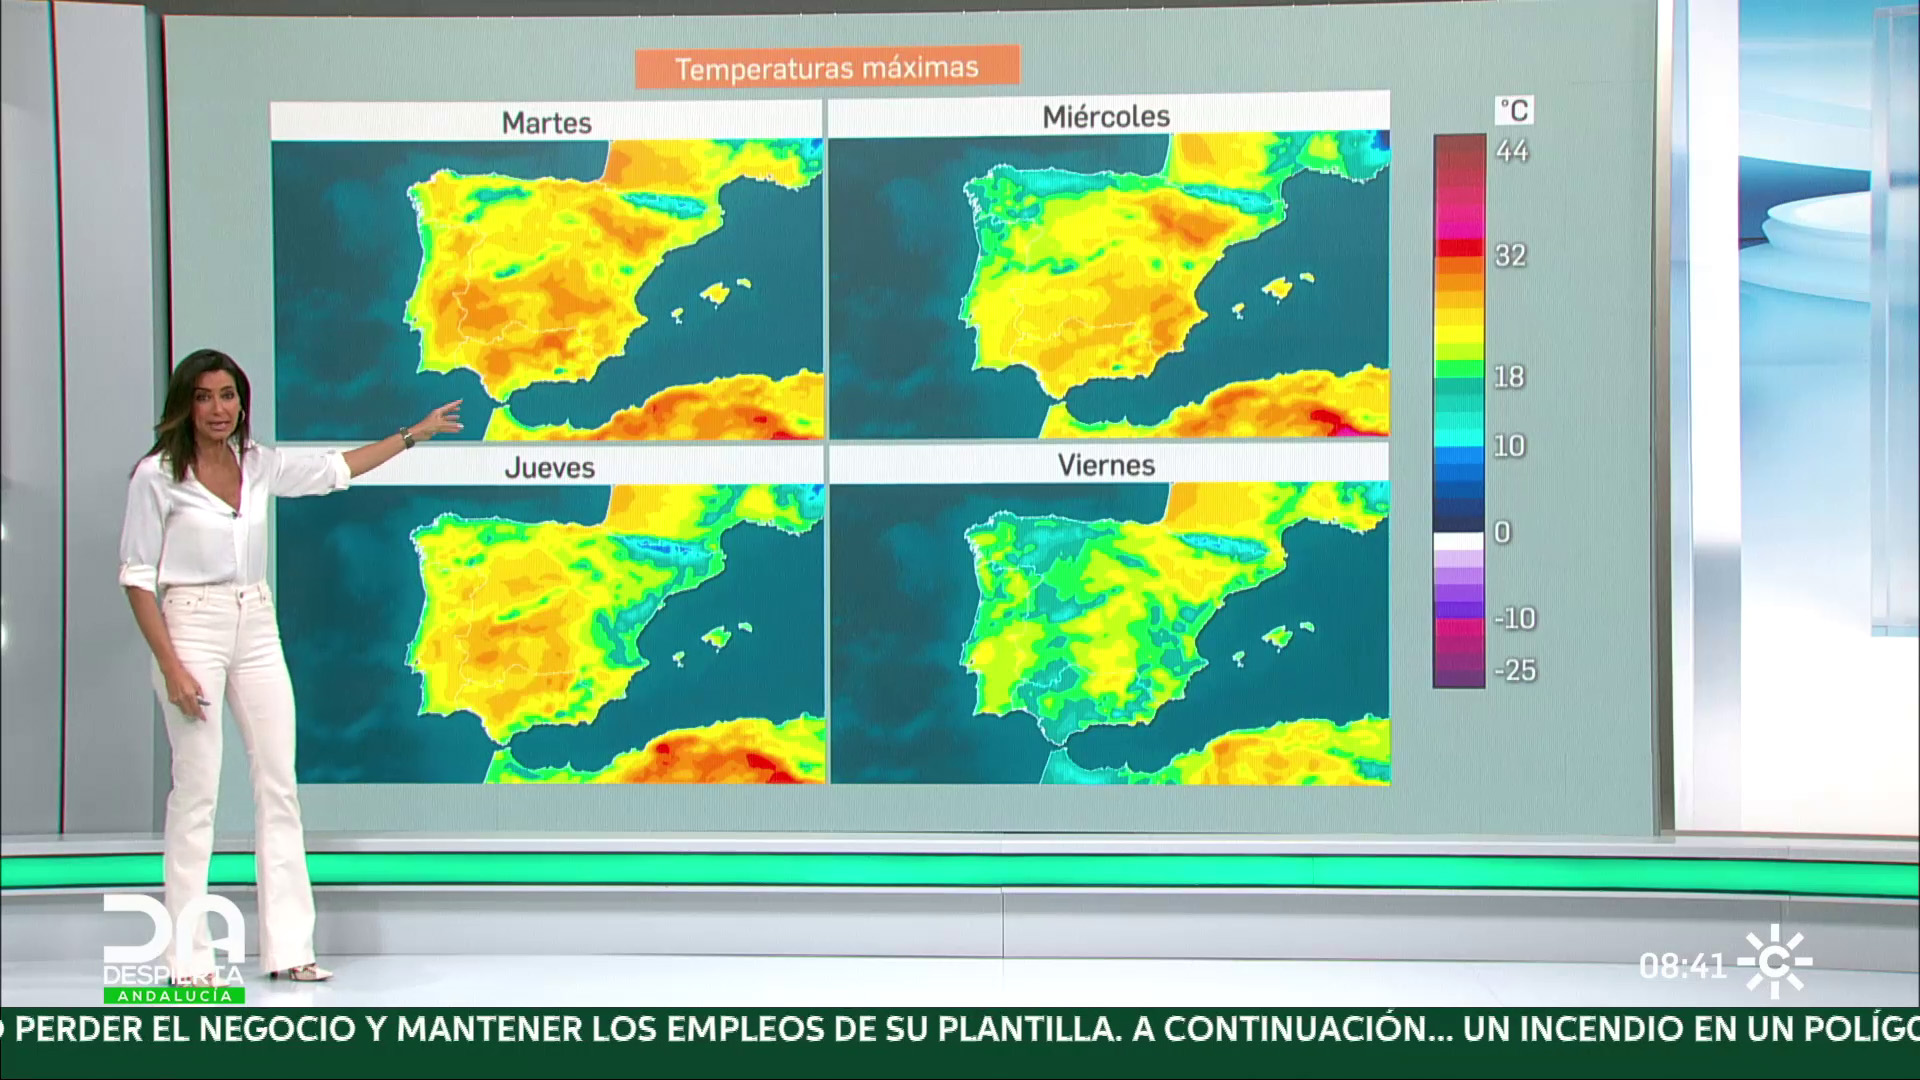Viewport: 1920px width, 1080px height.
Task: Click the Jueves map header
Action: coord(549,467)
